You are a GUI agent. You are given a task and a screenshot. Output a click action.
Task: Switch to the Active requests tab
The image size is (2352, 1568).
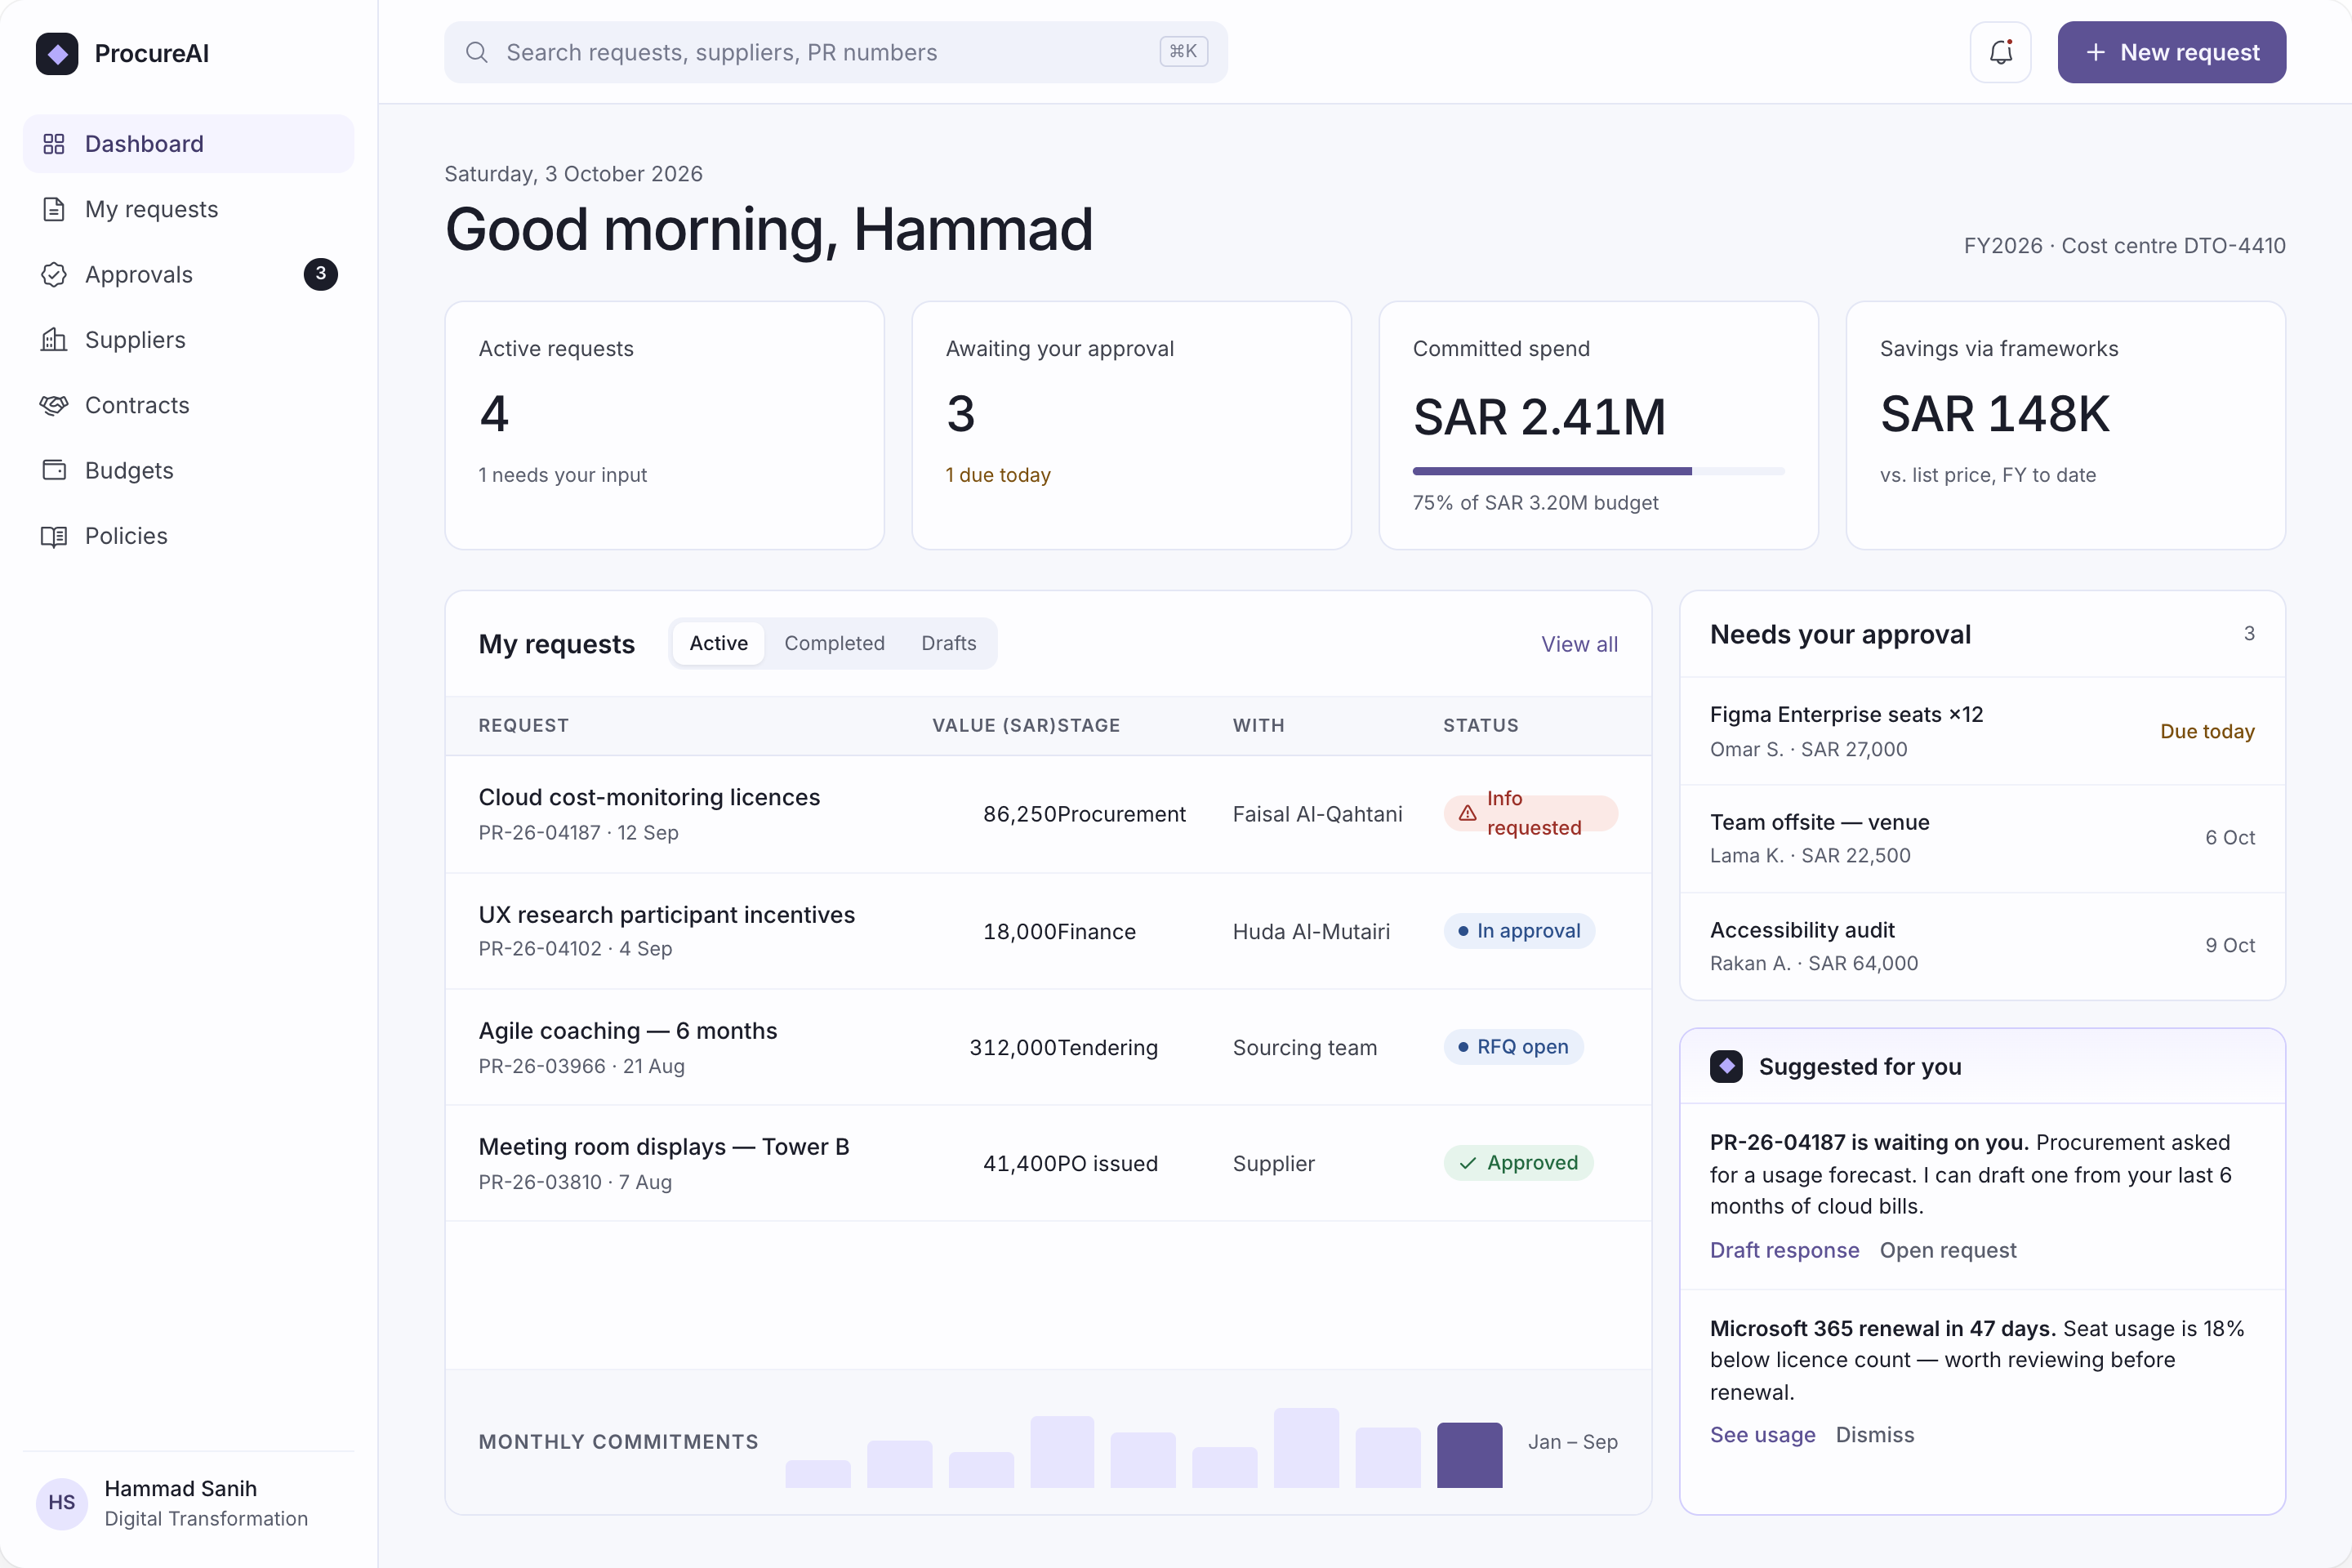718,643
